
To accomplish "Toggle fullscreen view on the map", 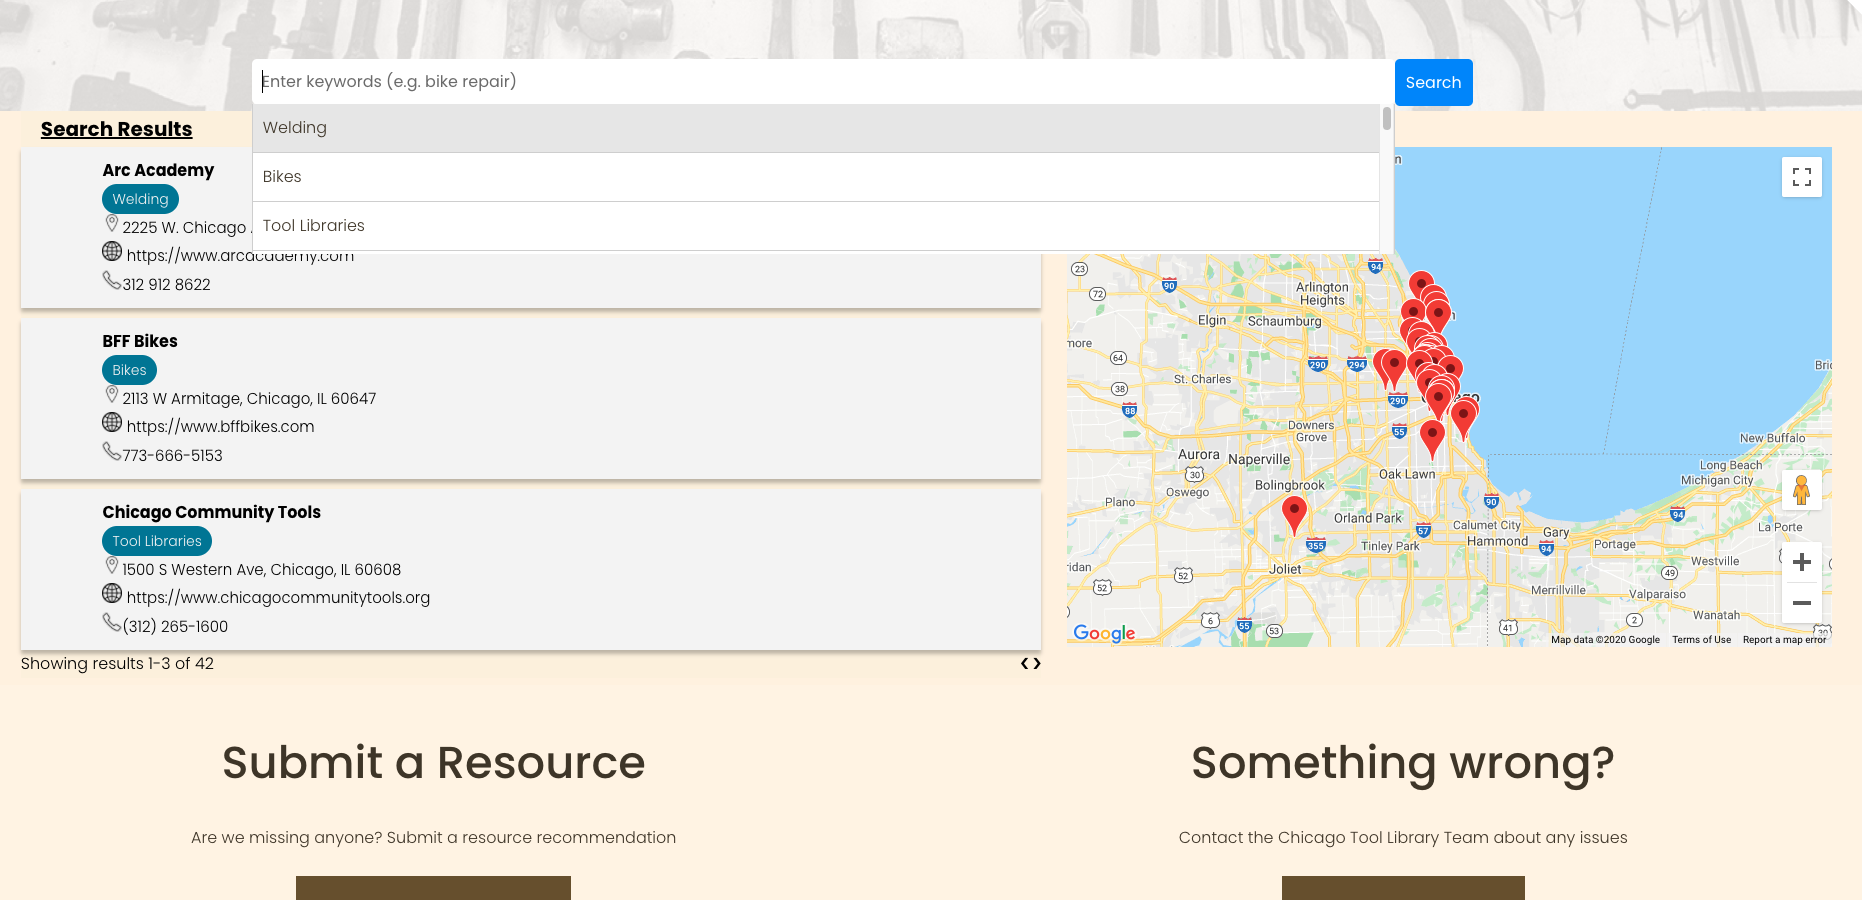I will click(x=1801, y=177).
